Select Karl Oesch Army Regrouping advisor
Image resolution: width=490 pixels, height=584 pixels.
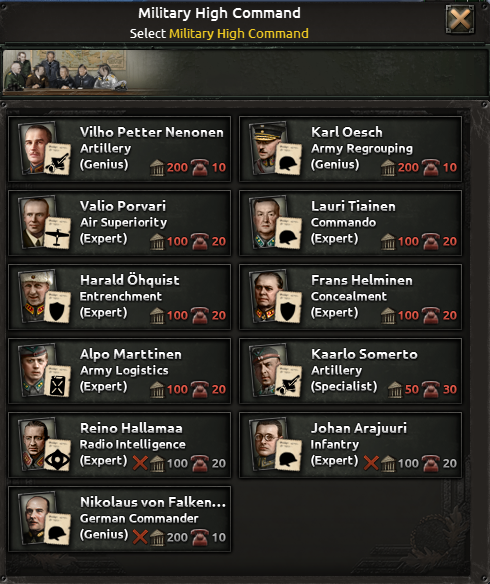(350, 149)
